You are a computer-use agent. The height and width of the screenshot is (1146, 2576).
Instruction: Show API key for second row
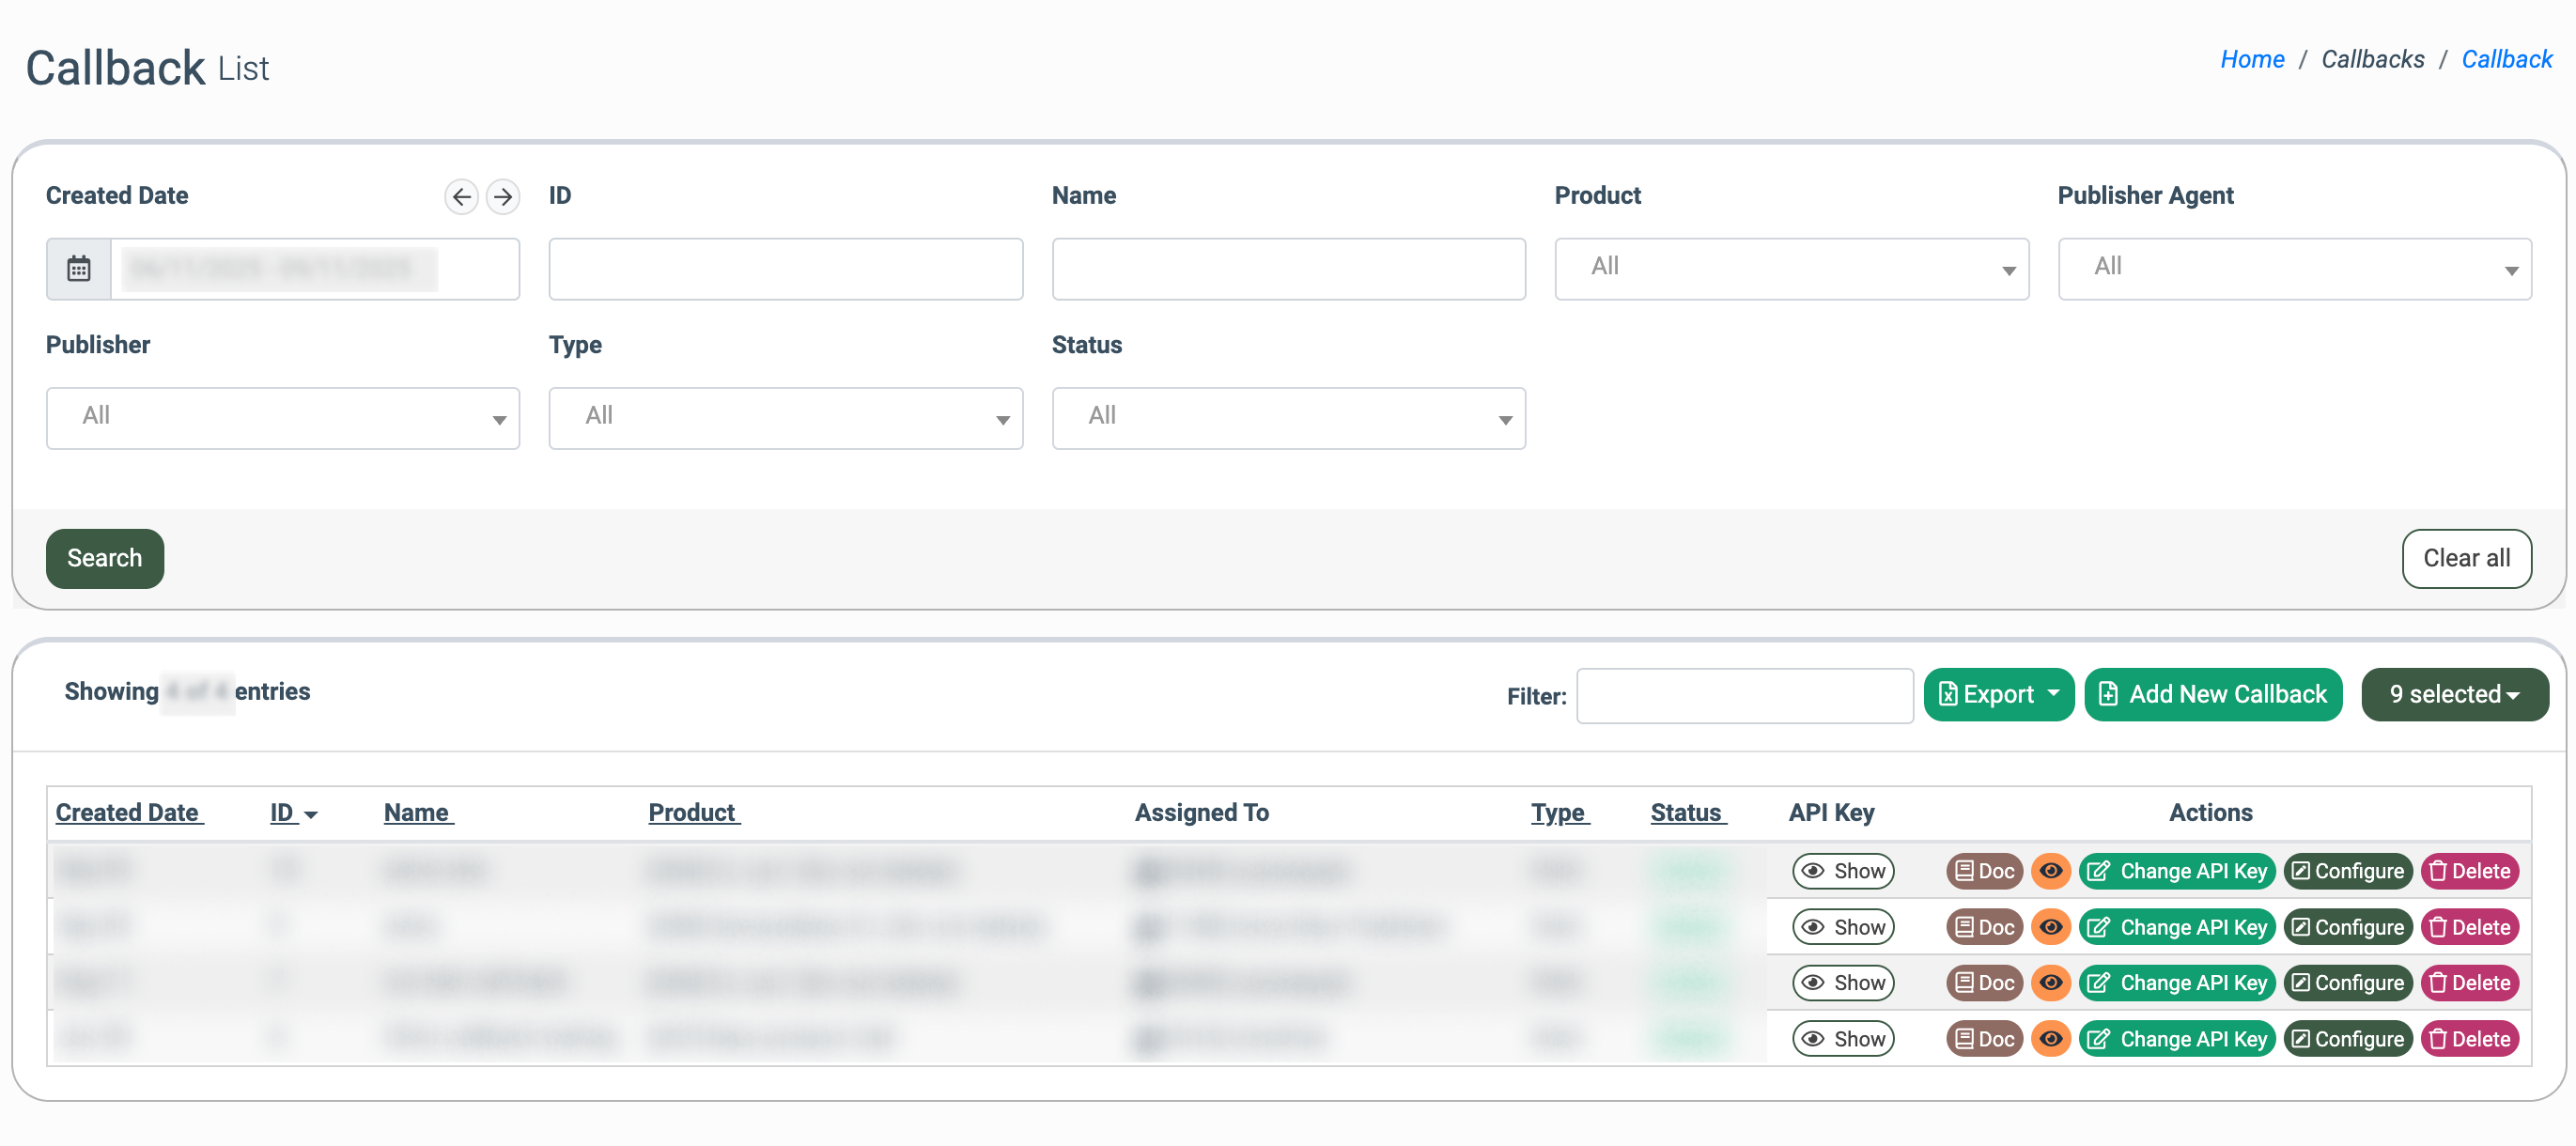[1843, 927]
